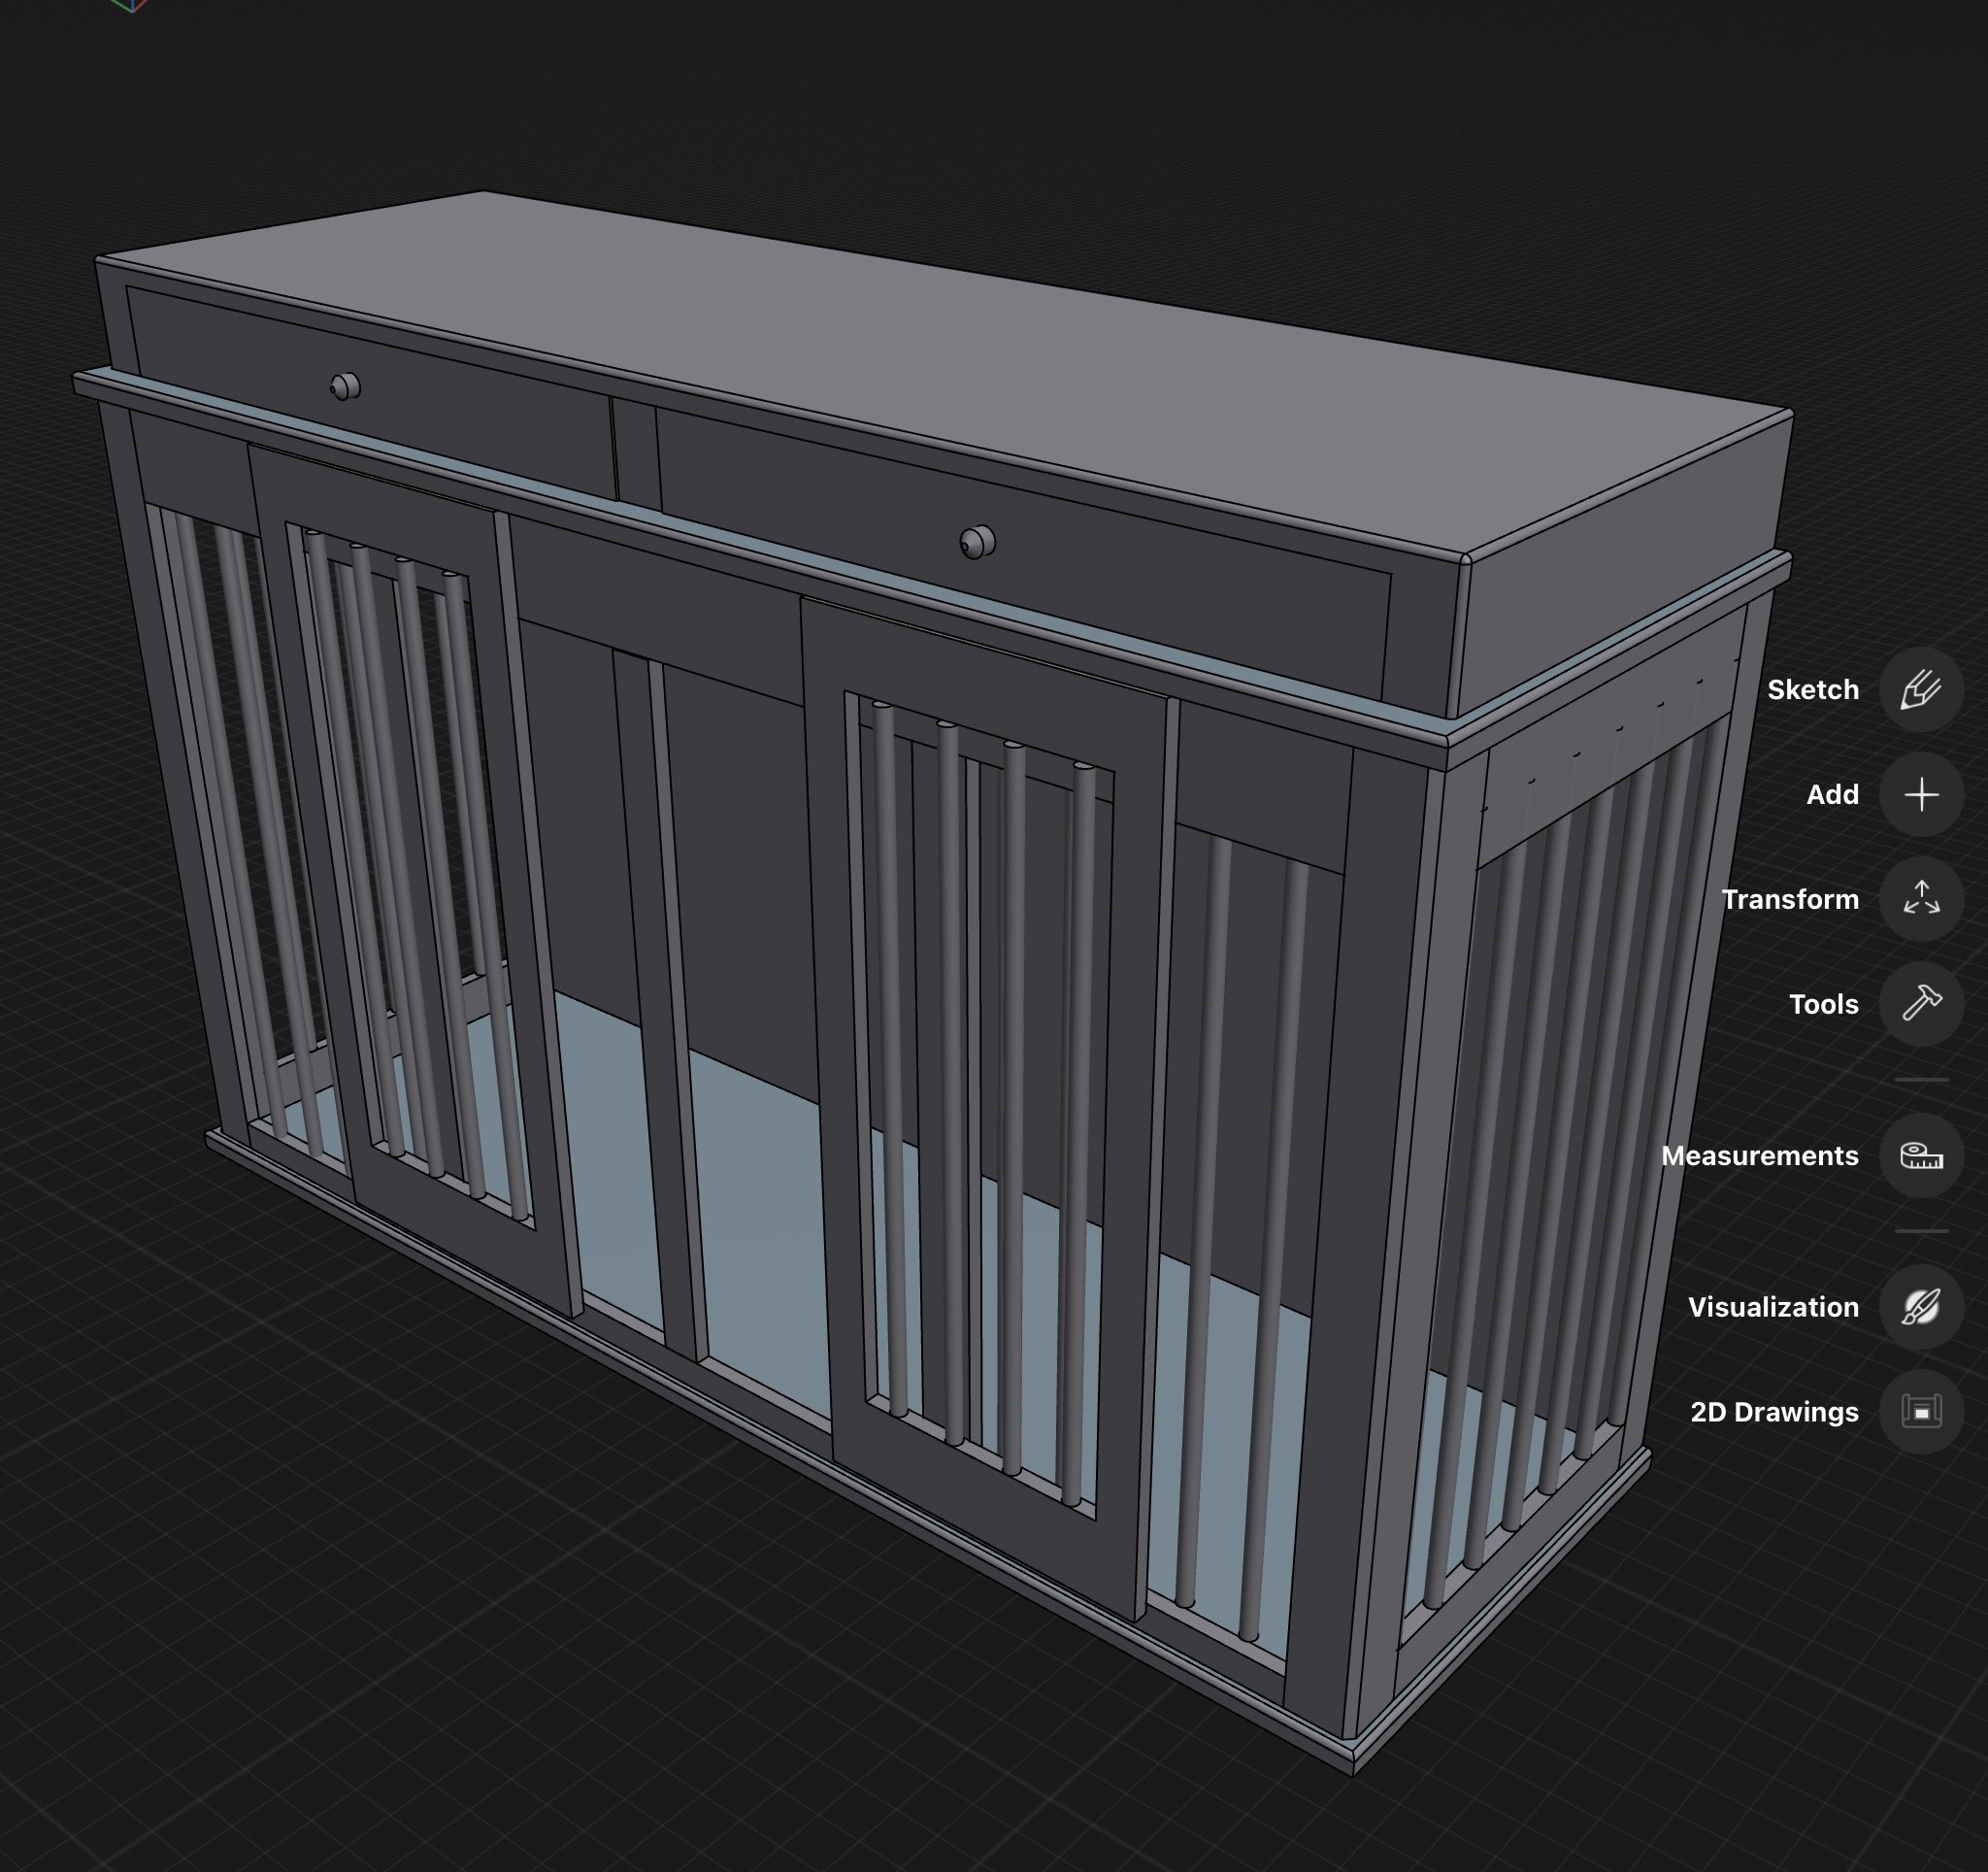Select the right drawer knob on model
The height and width of the screenshot is (1872, 1988).
coord(977,542)
